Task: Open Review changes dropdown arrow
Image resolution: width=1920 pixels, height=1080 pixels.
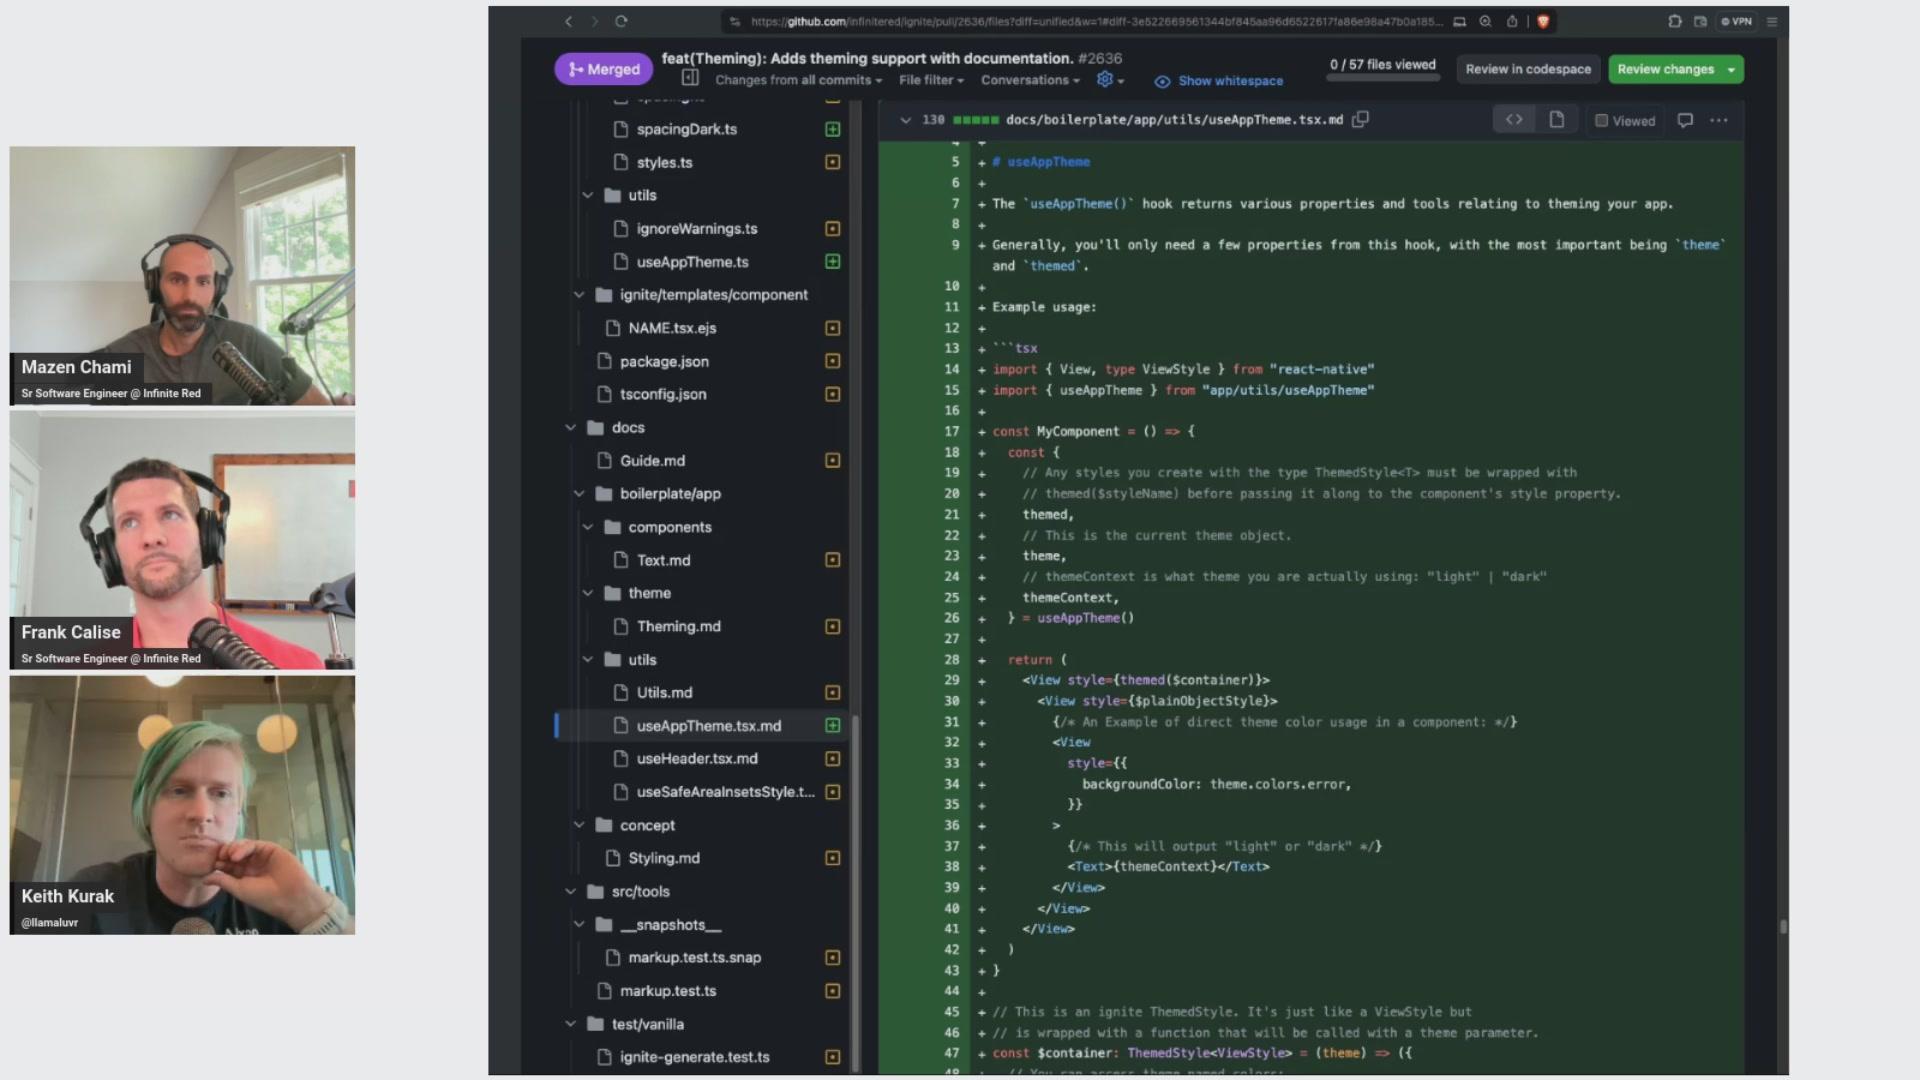Action: tap(1731, 69)
